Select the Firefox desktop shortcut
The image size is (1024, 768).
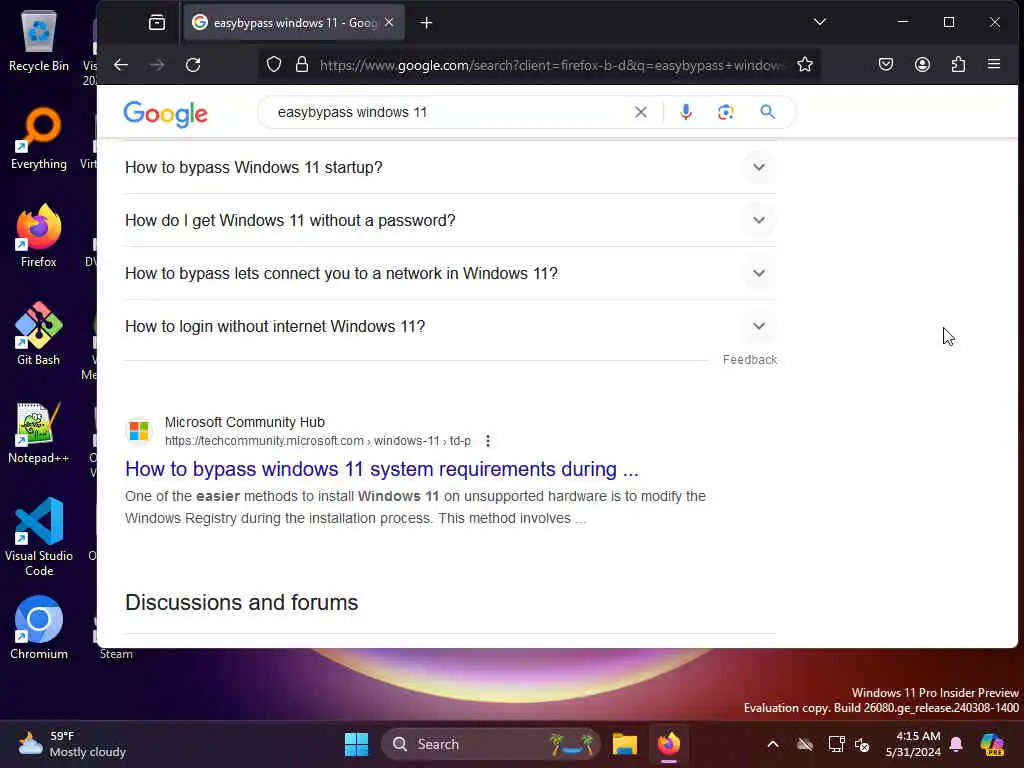click(39, 236)
